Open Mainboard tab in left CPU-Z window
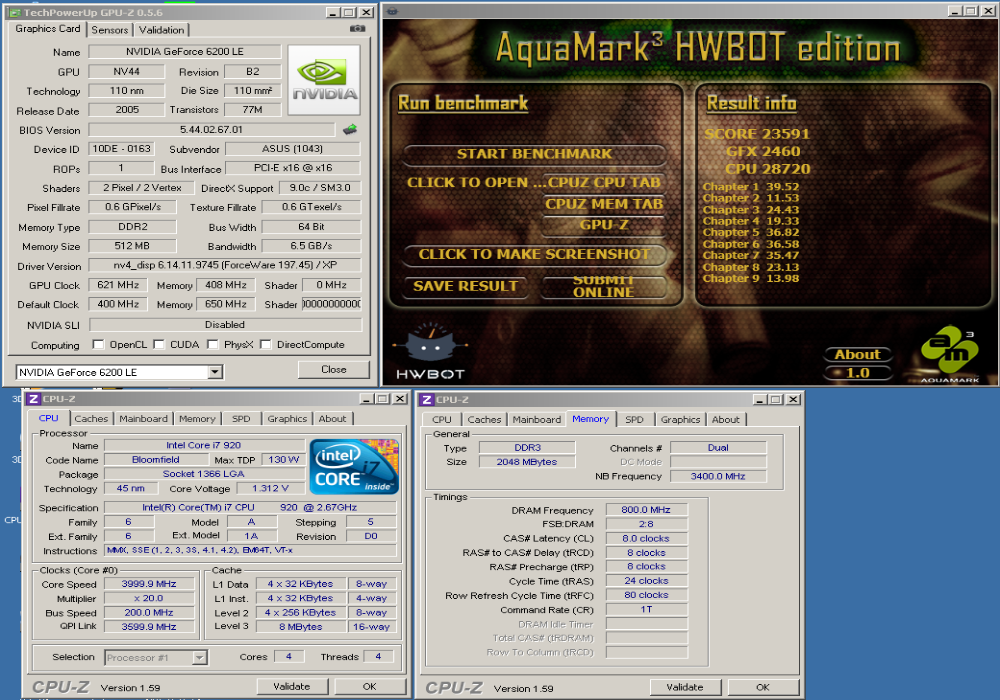 [x=143, y=419]
